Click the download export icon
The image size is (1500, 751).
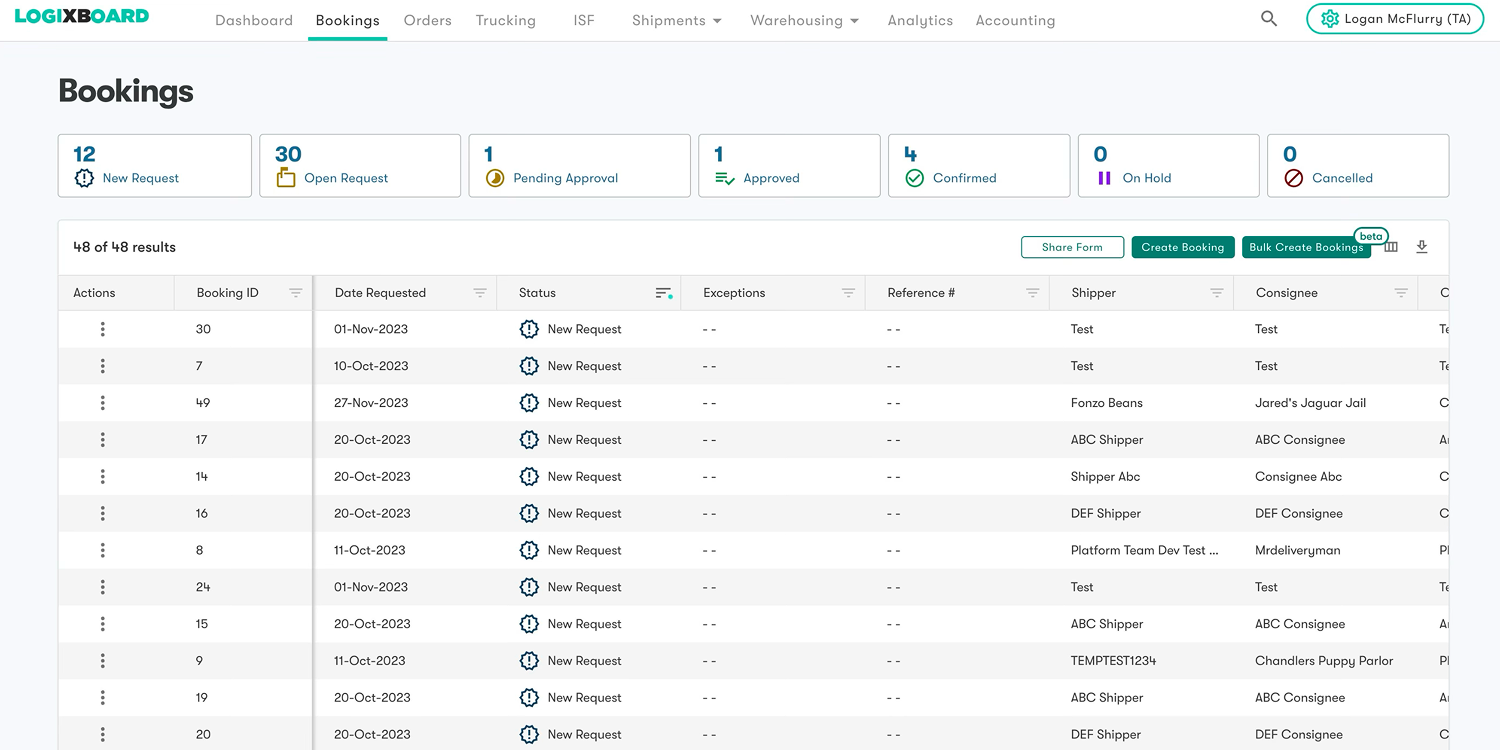[x=1422, y=247]
